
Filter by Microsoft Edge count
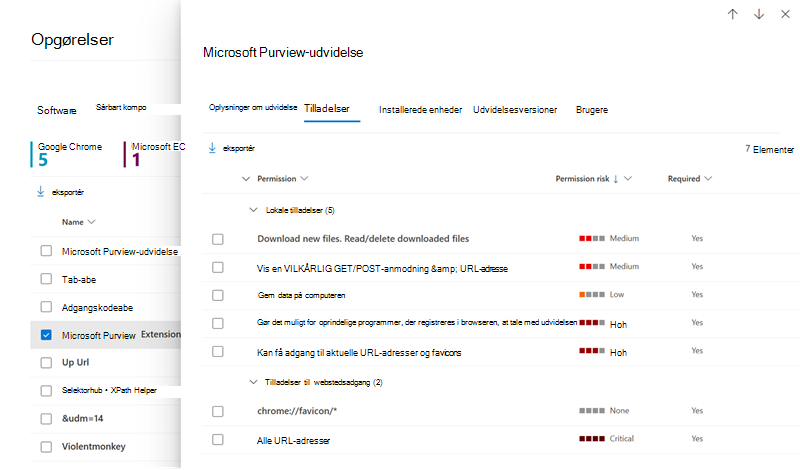click(x=155, y=154)
